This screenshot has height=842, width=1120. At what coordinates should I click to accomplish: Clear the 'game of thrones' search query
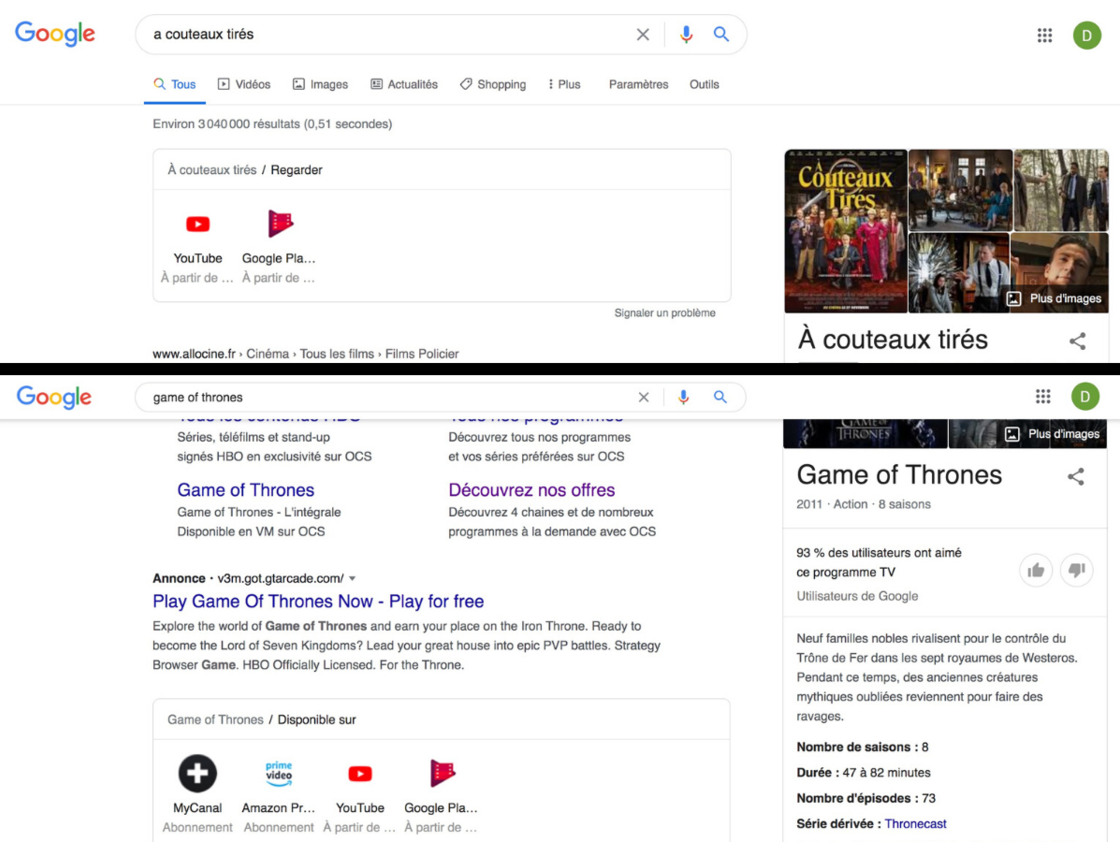click(x=644, y=397)
